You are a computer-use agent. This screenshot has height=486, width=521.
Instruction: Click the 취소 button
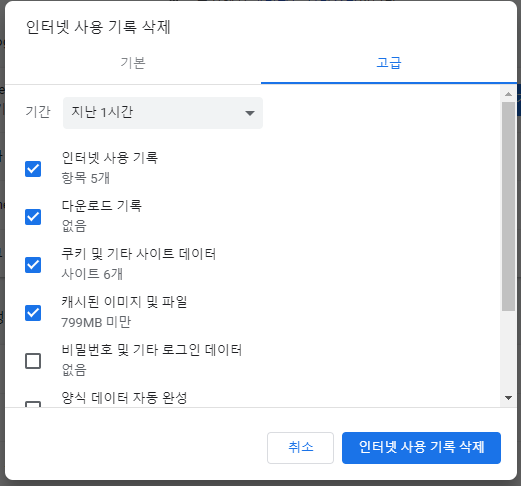click(x=300, y=448)
